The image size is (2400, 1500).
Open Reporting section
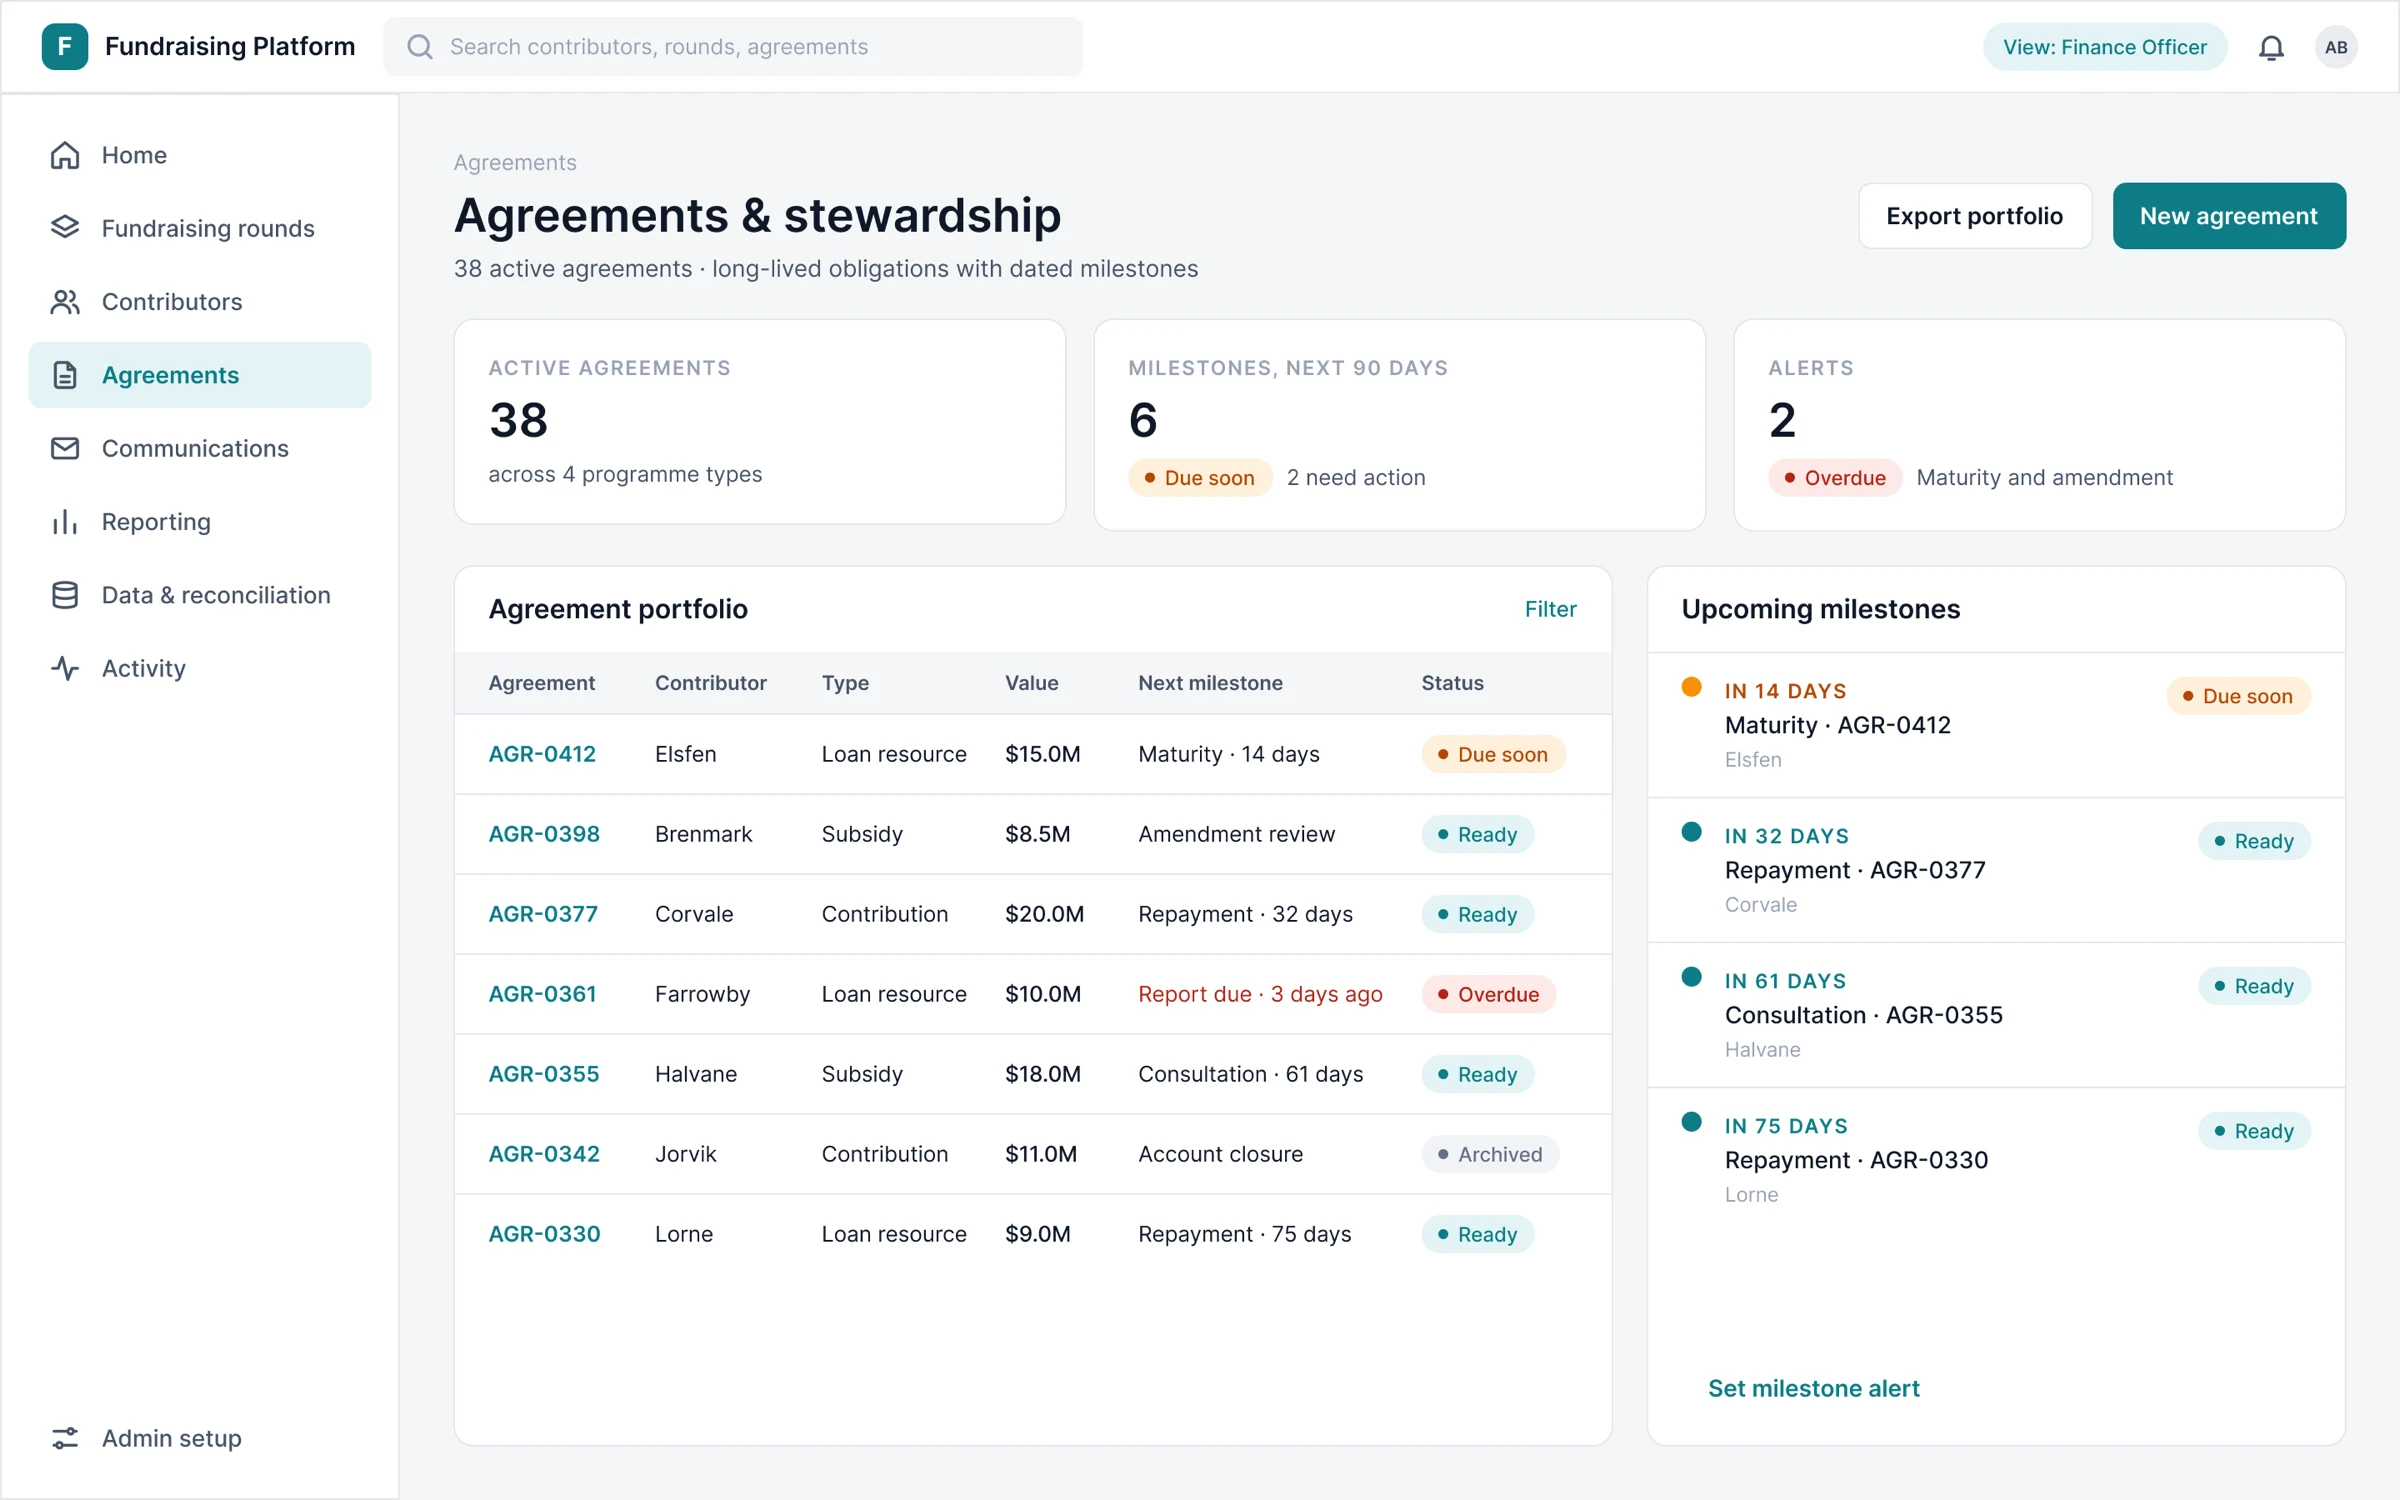coord(200,522)
